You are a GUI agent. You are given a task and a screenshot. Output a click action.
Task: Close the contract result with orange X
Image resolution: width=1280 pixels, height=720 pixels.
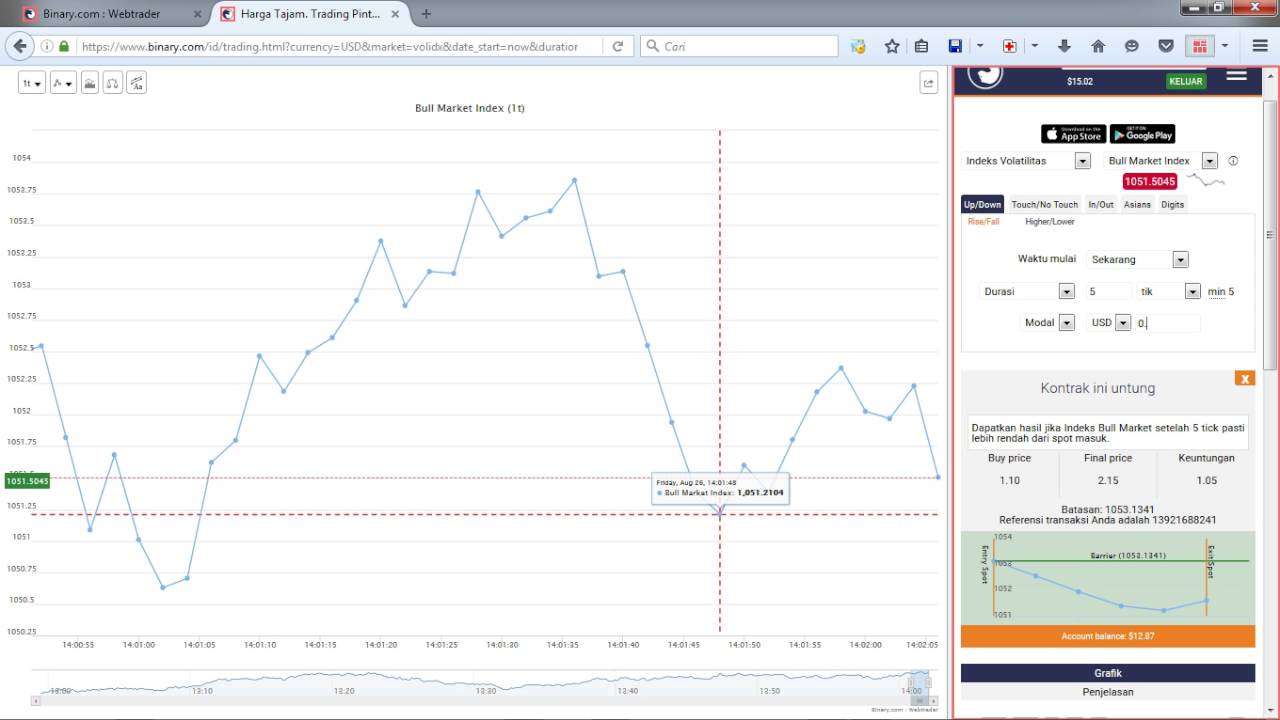[x=1244, y=378]
